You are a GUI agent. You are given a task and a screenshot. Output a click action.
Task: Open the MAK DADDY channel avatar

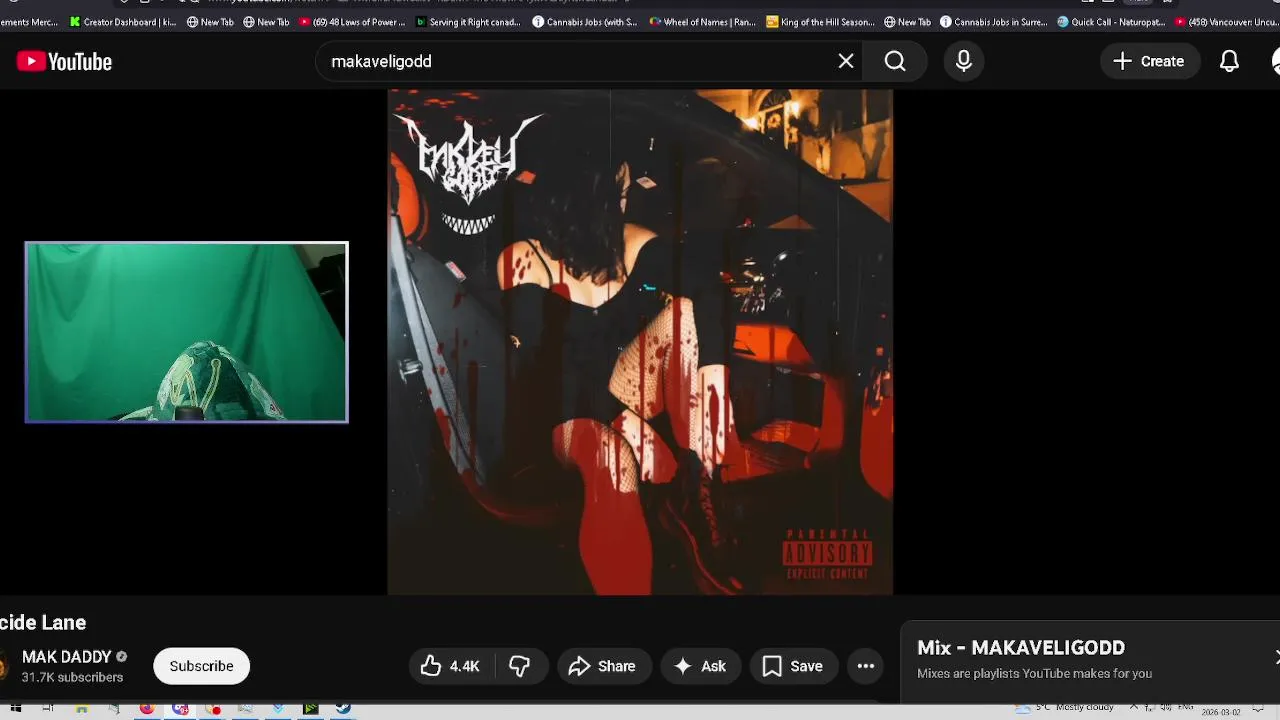coord(4,666)
